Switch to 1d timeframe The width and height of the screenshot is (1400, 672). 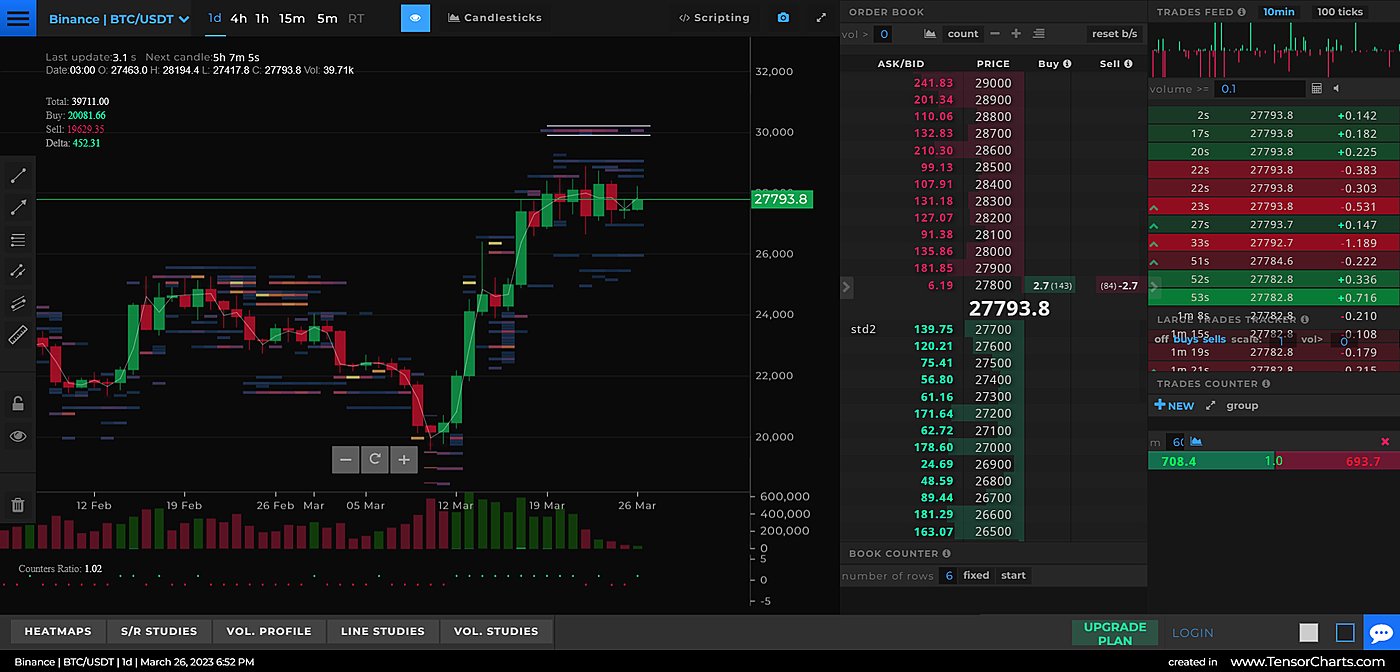[215, 18]
